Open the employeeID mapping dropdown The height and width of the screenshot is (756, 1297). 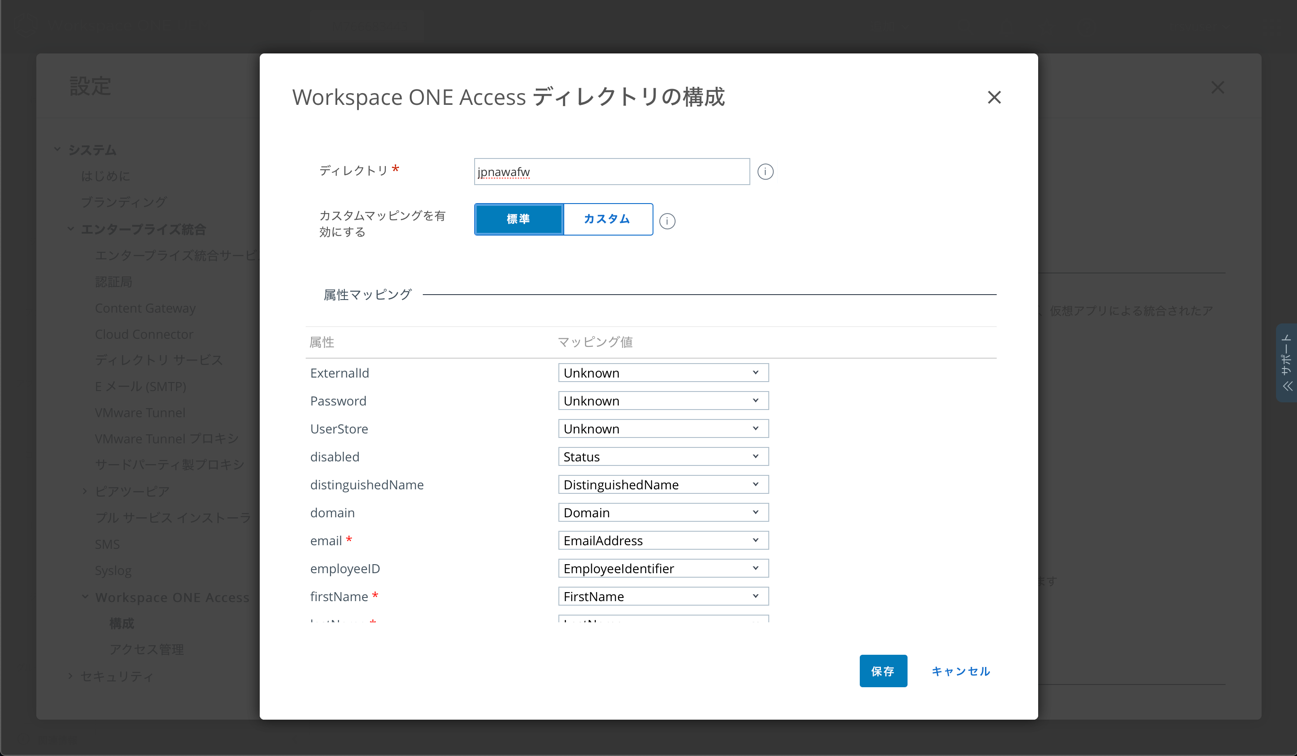pyautogui.click(x=663, y=569)
